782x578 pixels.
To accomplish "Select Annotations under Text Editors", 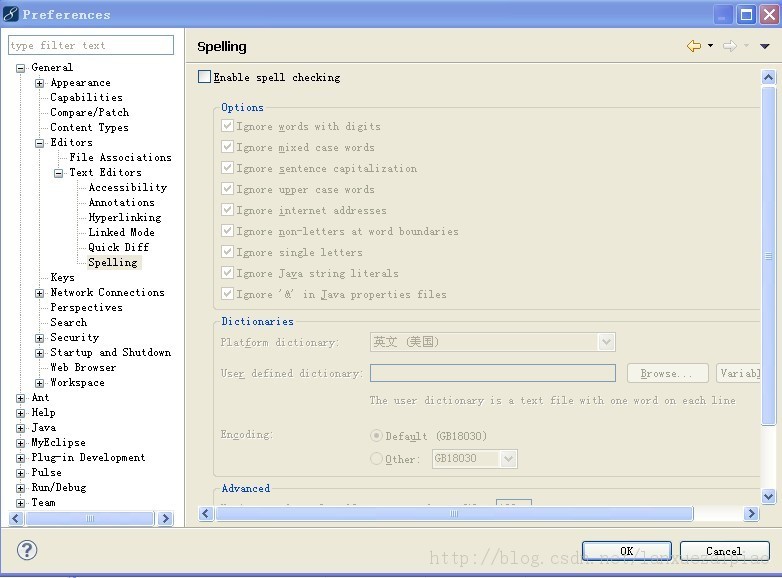I will [122, 202].
